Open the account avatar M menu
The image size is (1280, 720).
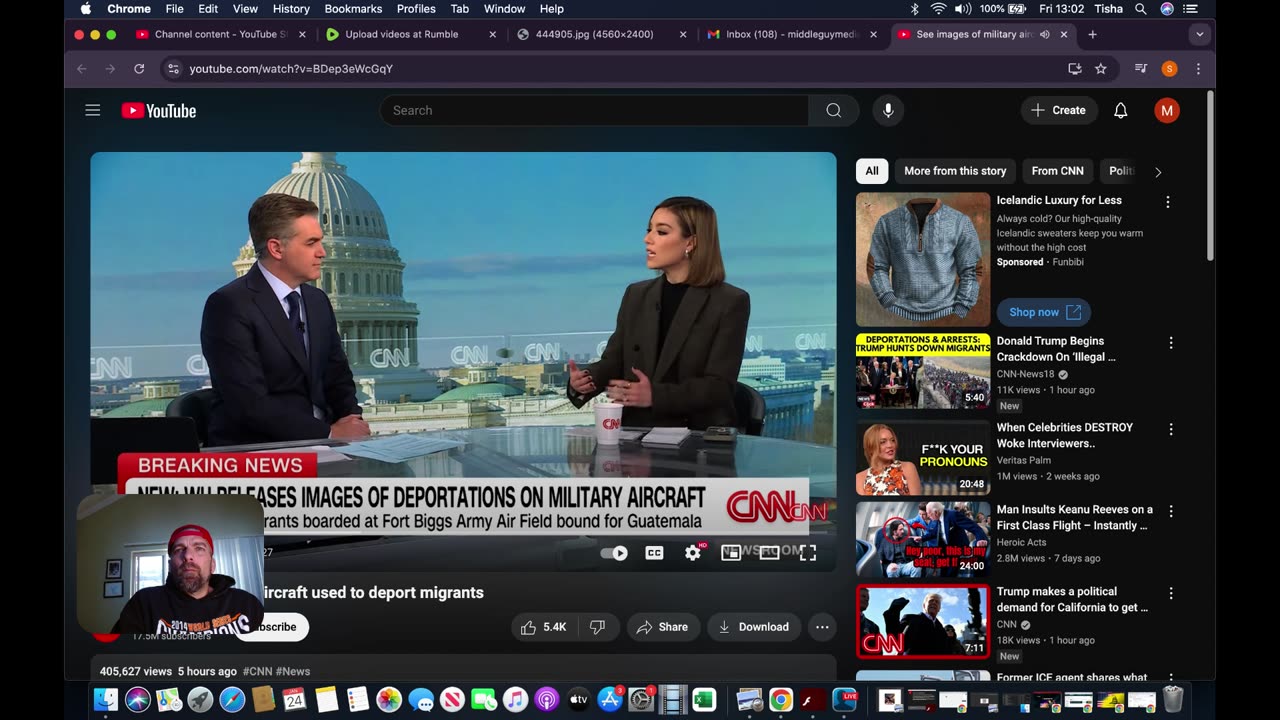[x=1166, y=110]
